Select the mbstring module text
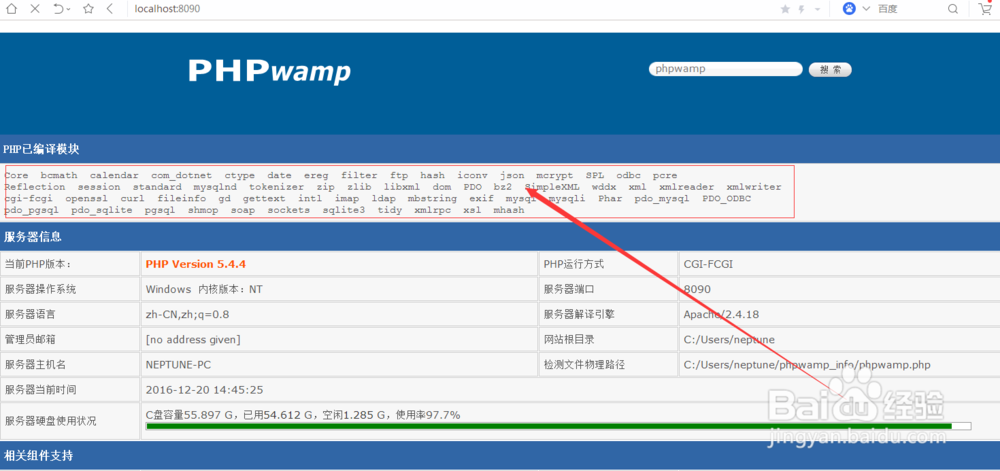1000x471 pixels. click(x=432, y=198)
